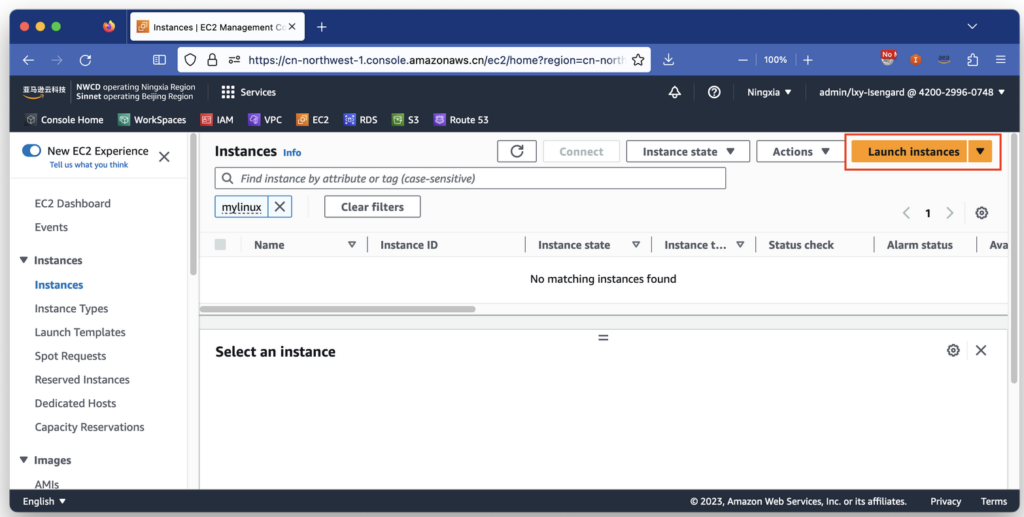Open the AWS help question-mark icon
Screen dimensions: 1024x517
(714, 92)
